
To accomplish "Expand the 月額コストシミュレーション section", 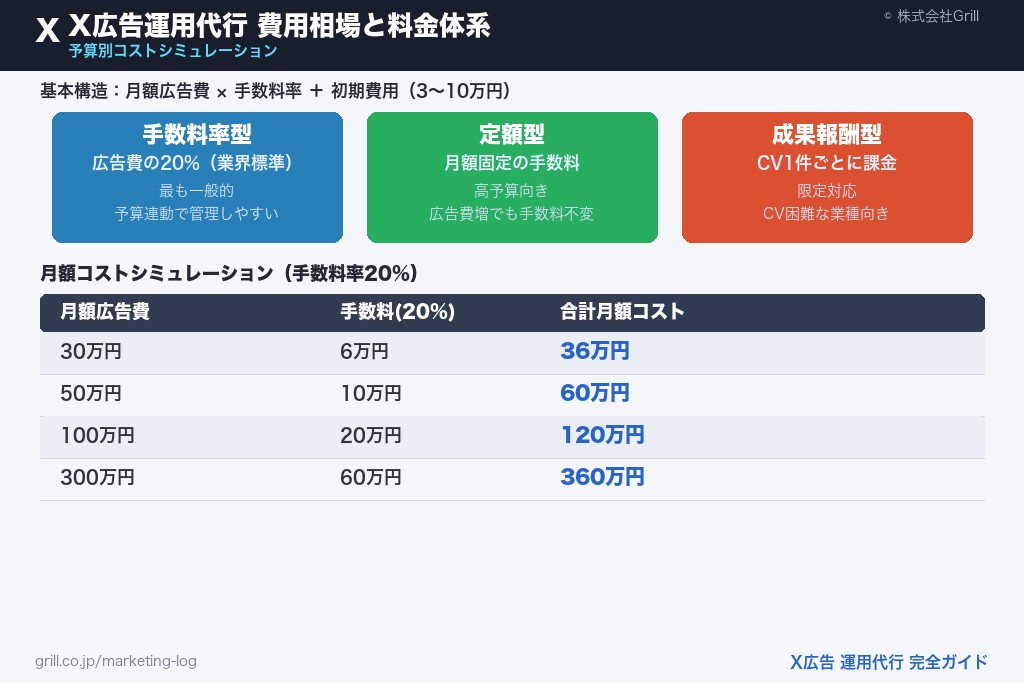I will pos(227,273).
